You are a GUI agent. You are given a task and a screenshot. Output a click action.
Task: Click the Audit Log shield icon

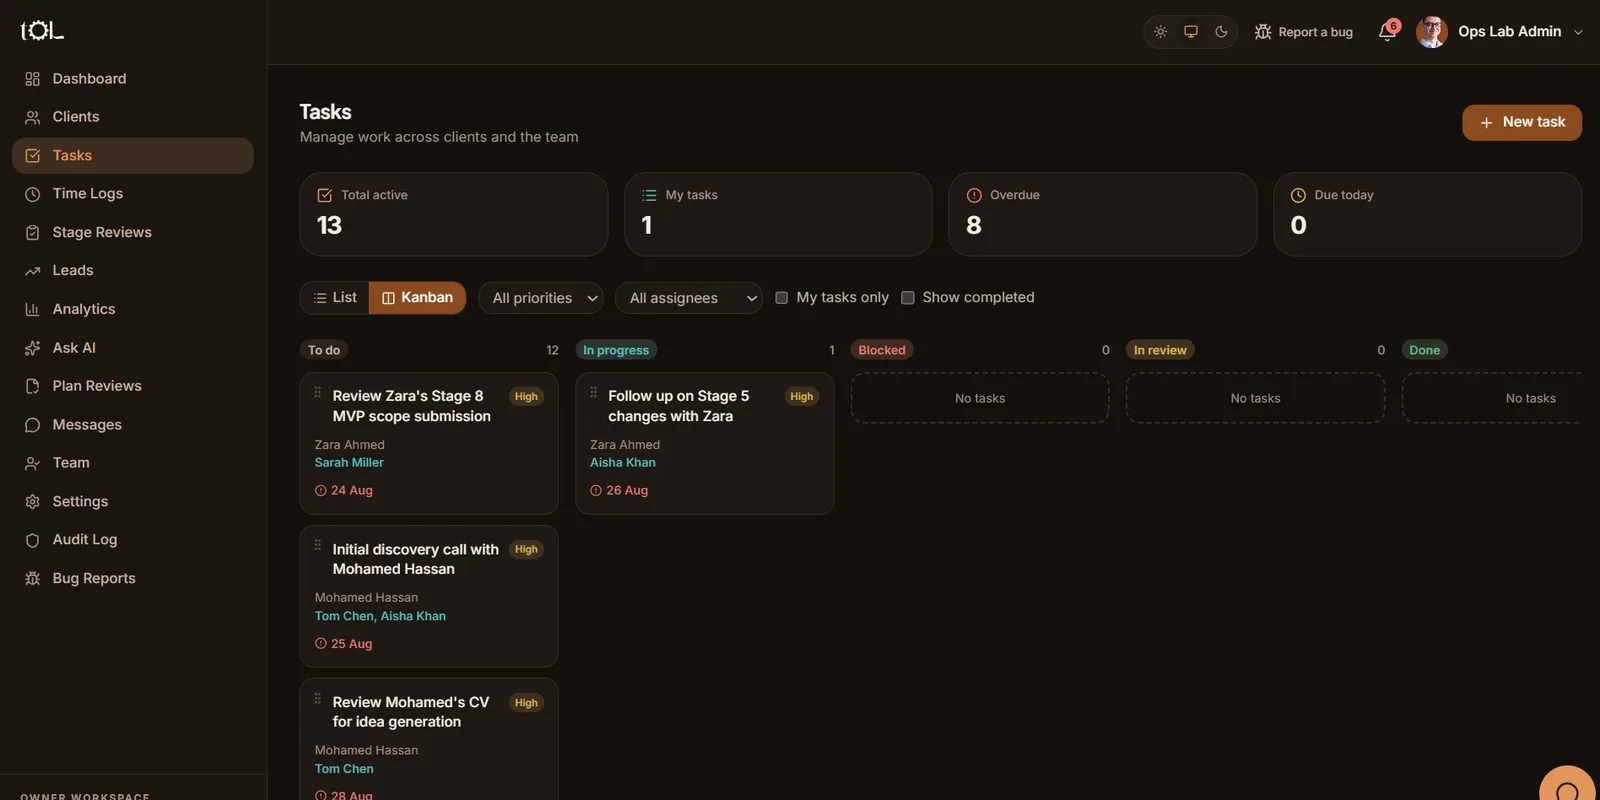tap(32, 540)
